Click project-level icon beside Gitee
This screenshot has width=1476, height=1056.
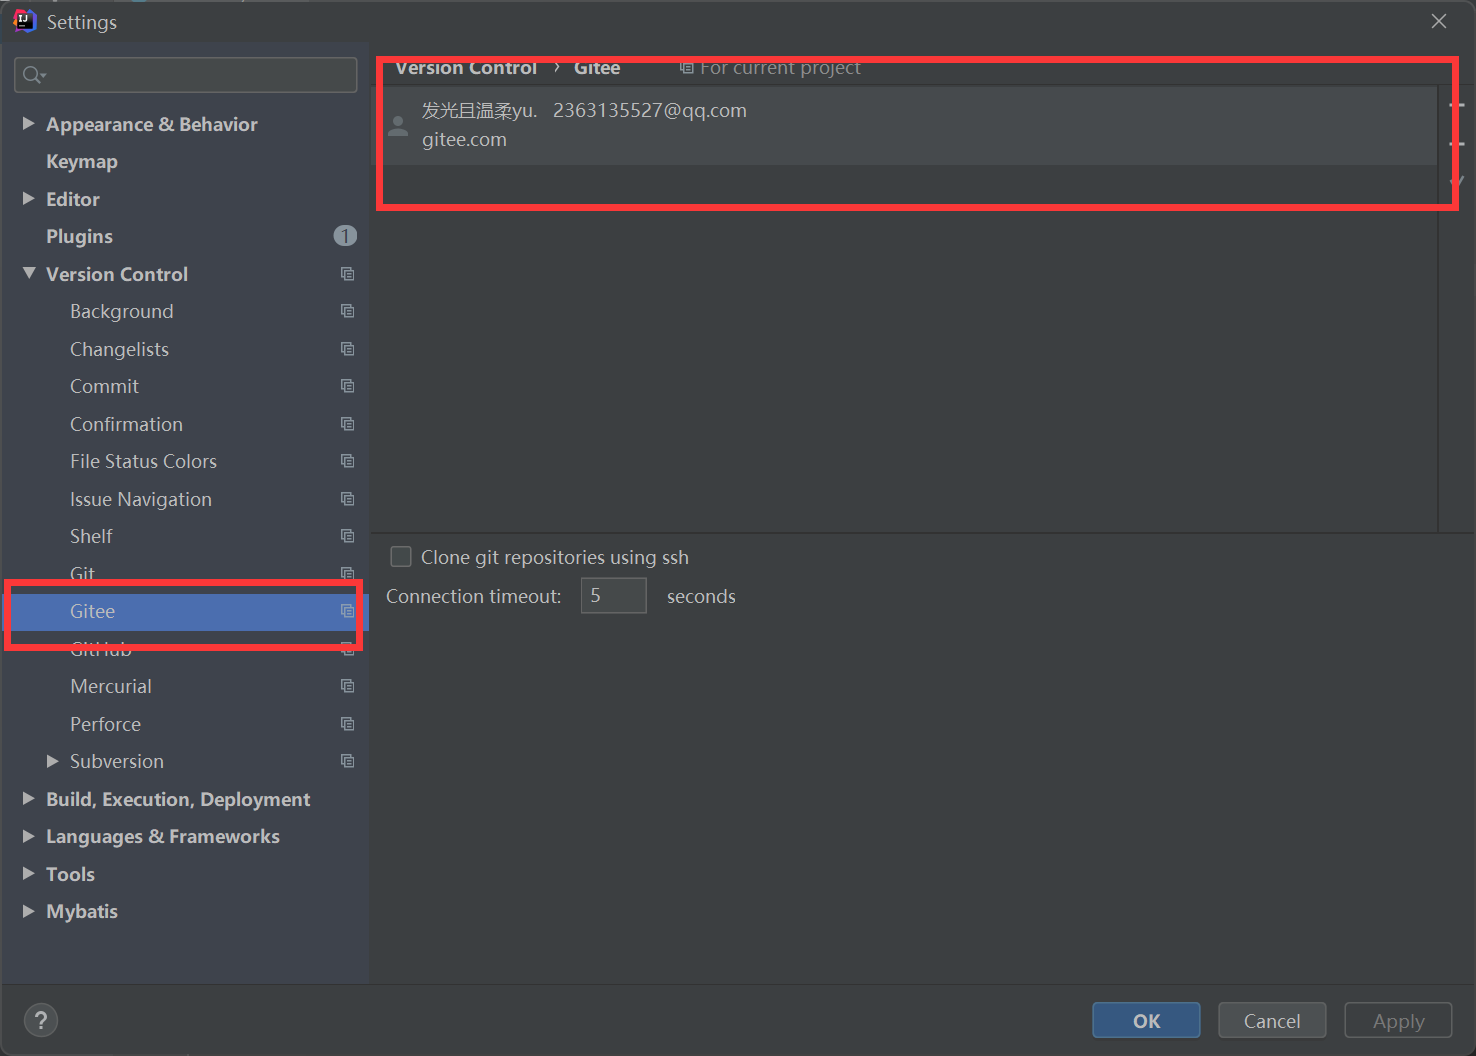pos(347,611)
